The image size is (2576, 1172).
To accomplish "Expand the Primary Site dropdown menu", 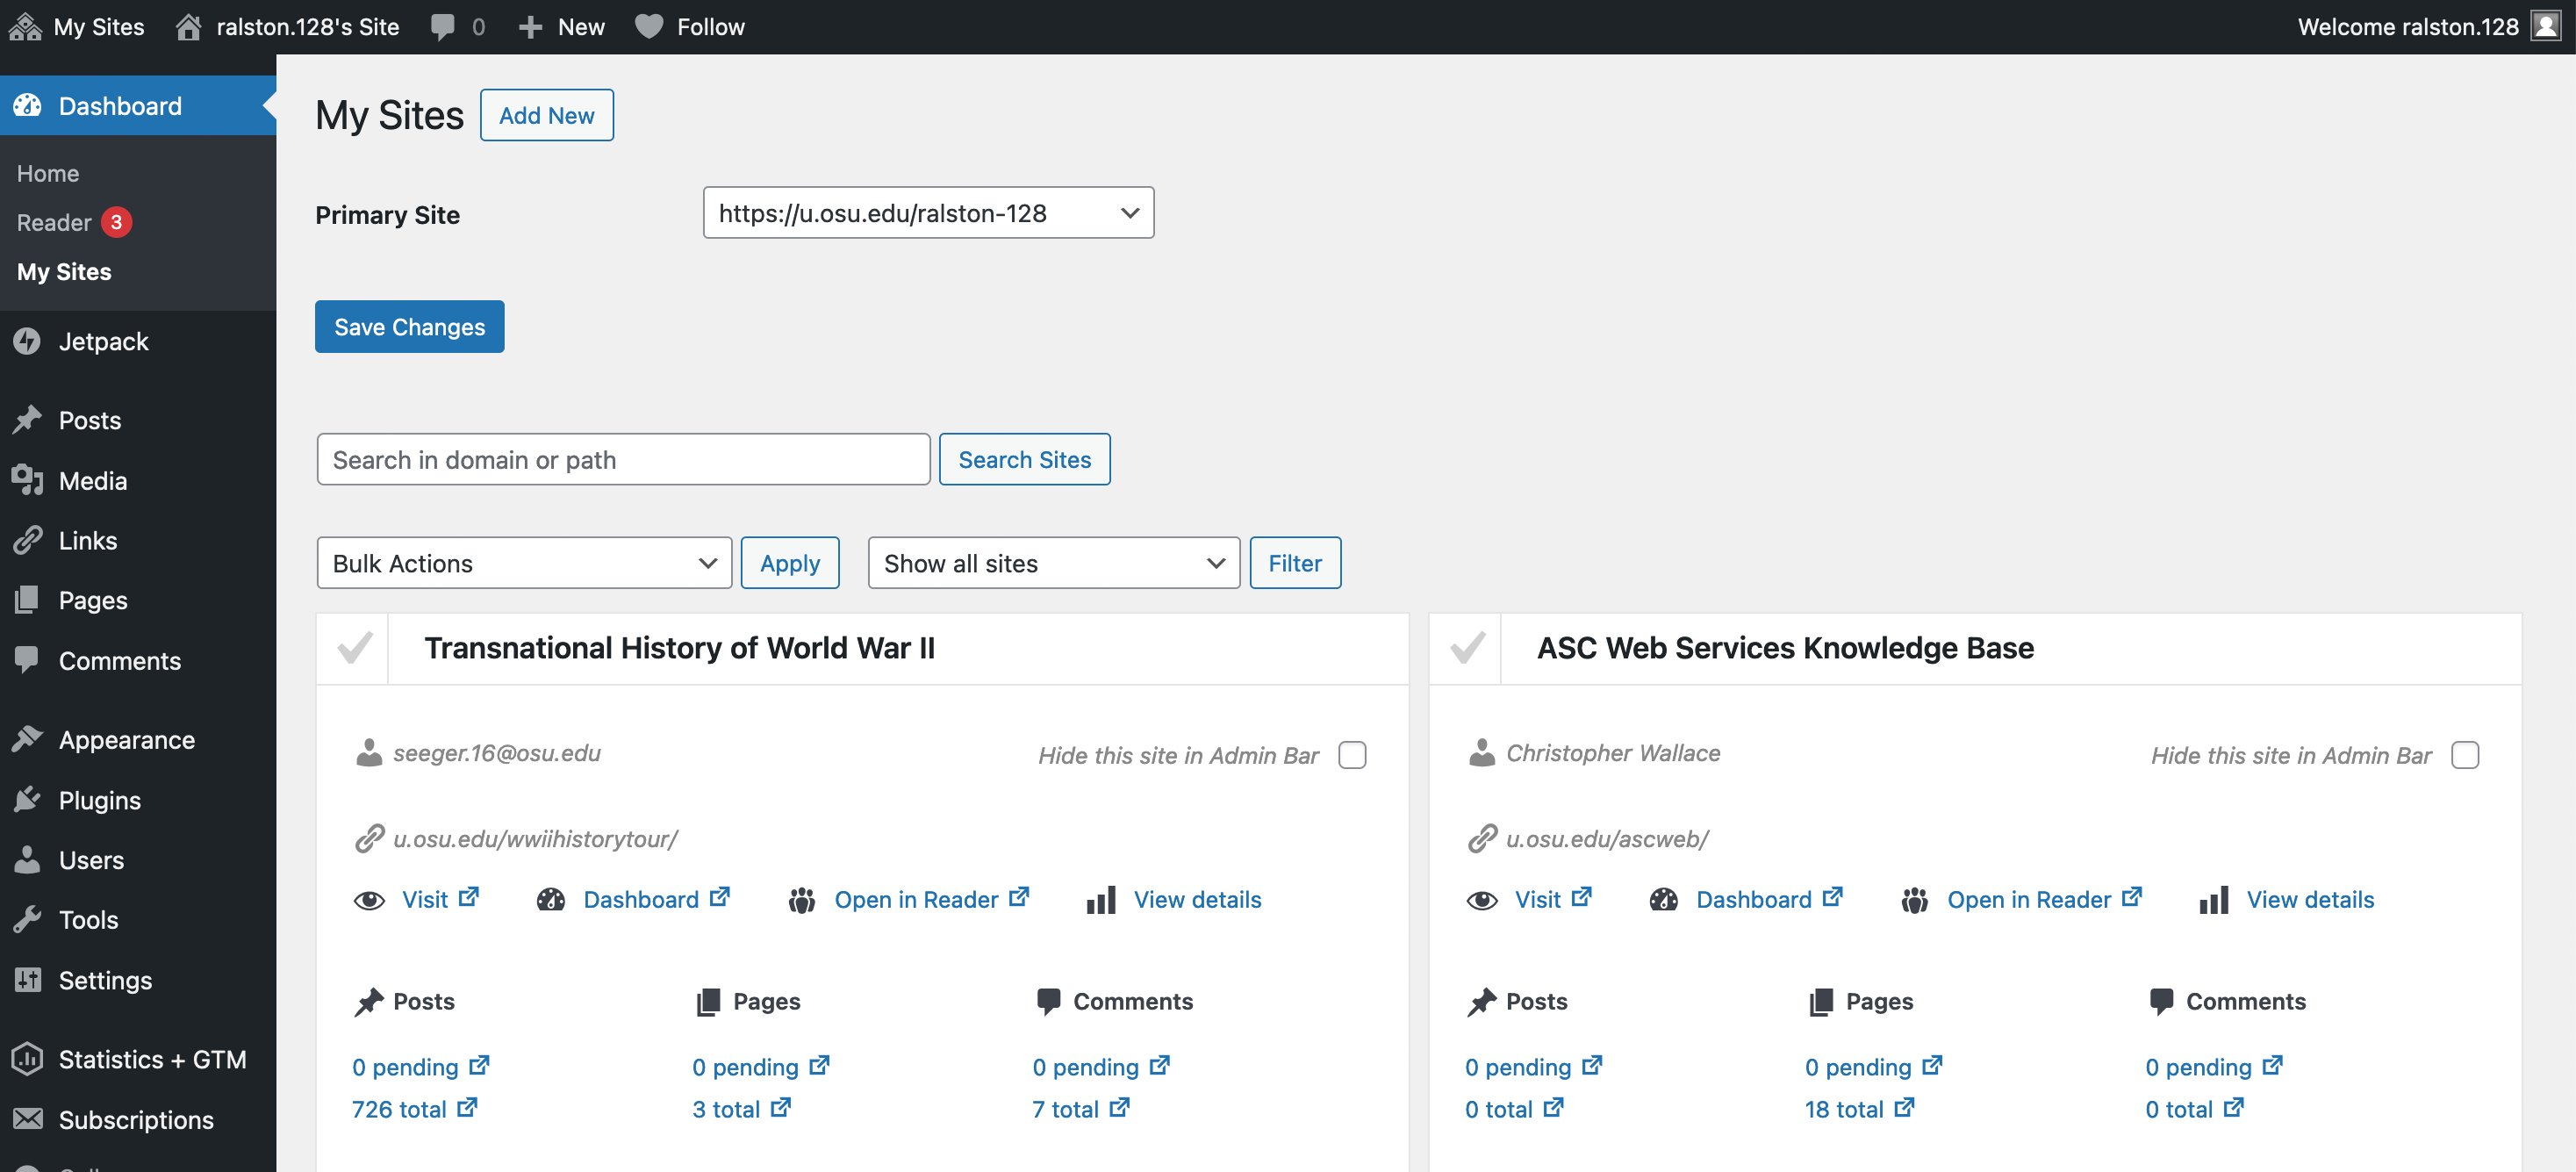I will point(925,212).
